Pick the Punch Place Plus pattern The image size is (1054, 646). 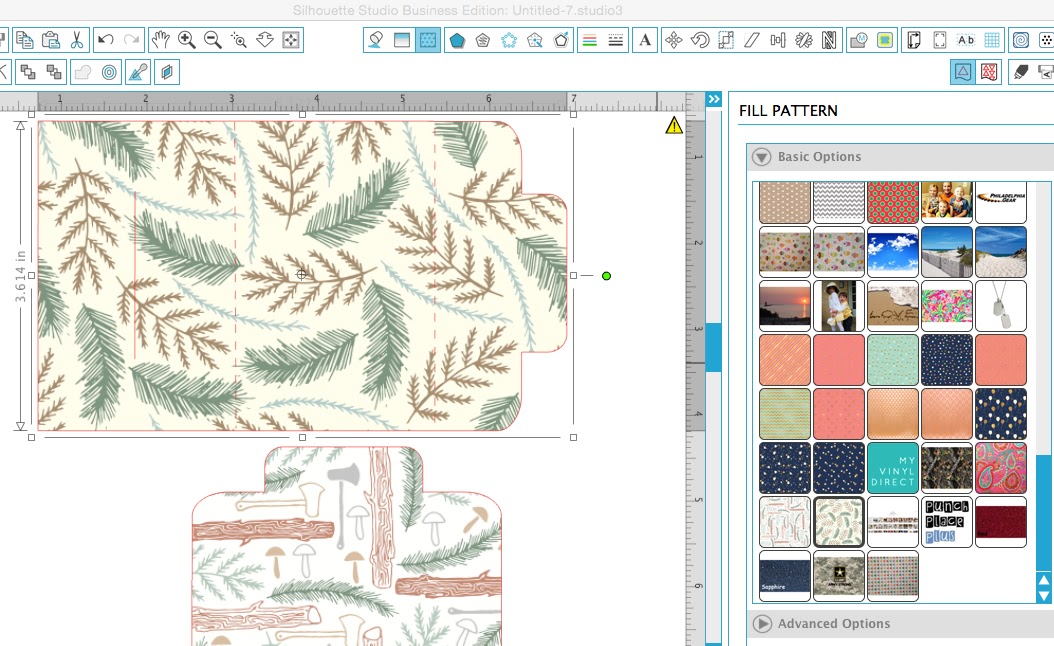946,522
